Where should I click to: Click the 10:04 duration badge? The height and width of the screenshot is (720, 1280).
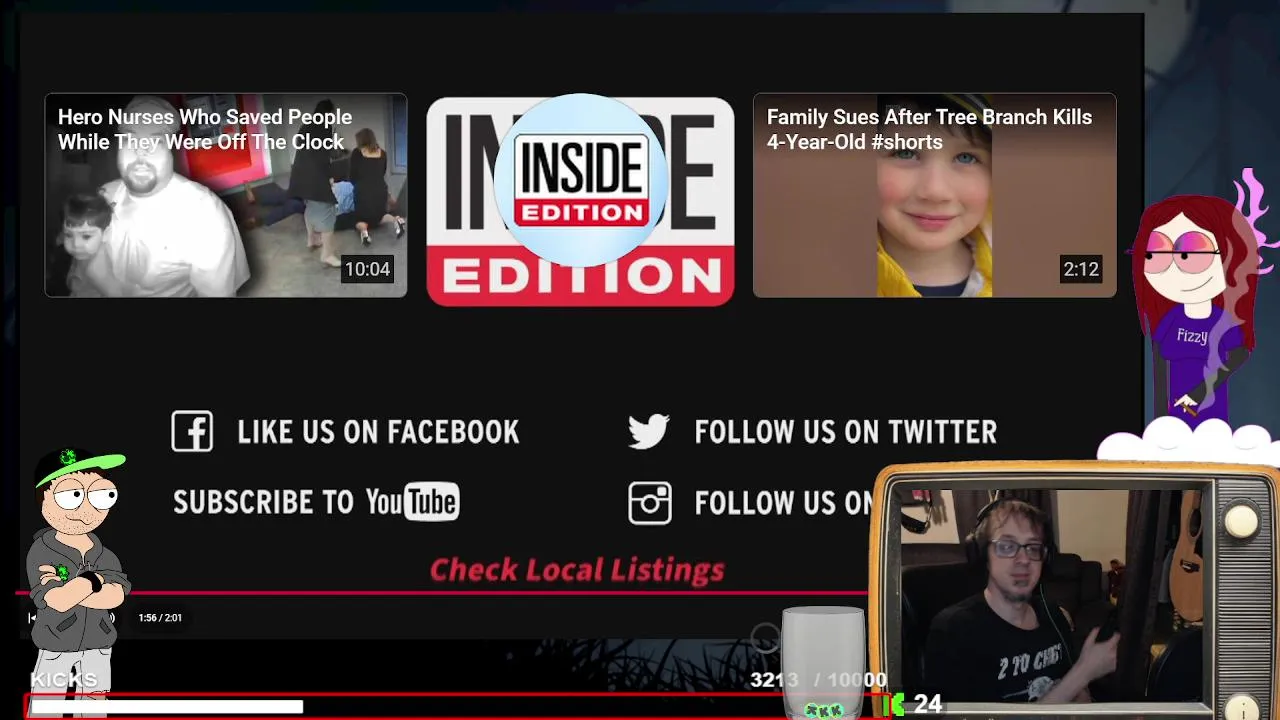coord(367,269)
